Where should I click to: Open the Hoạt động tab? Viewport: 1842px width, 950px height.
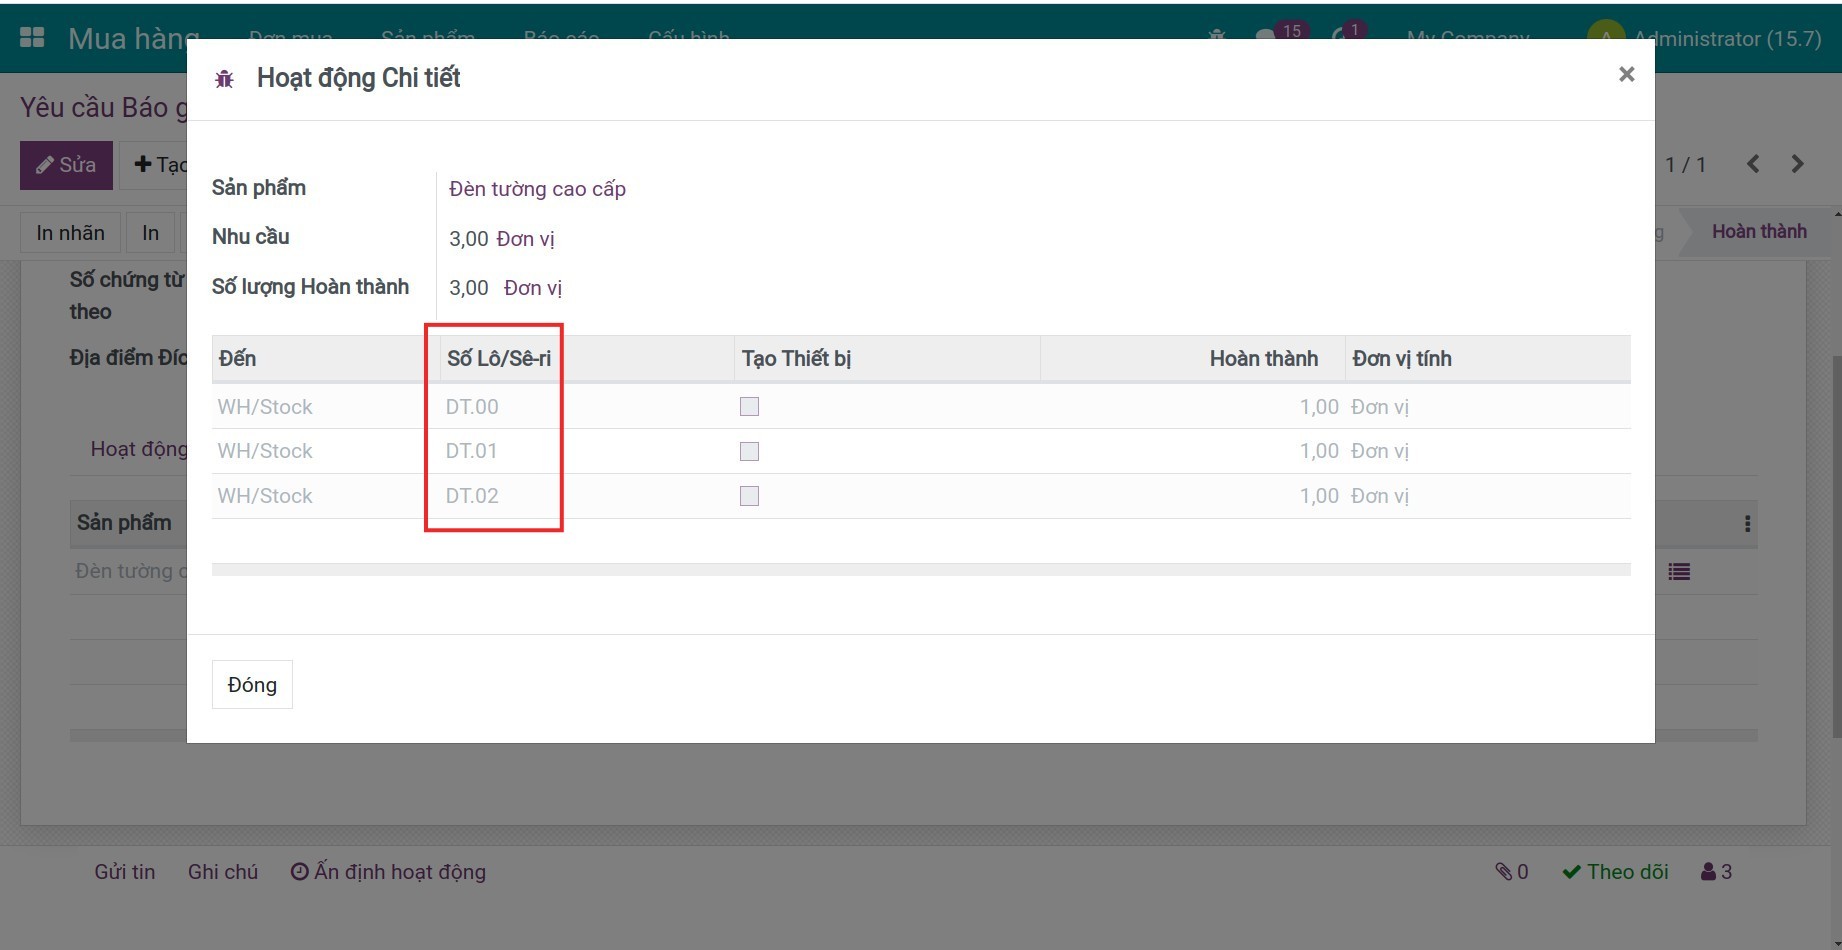(x=139, y=449)
